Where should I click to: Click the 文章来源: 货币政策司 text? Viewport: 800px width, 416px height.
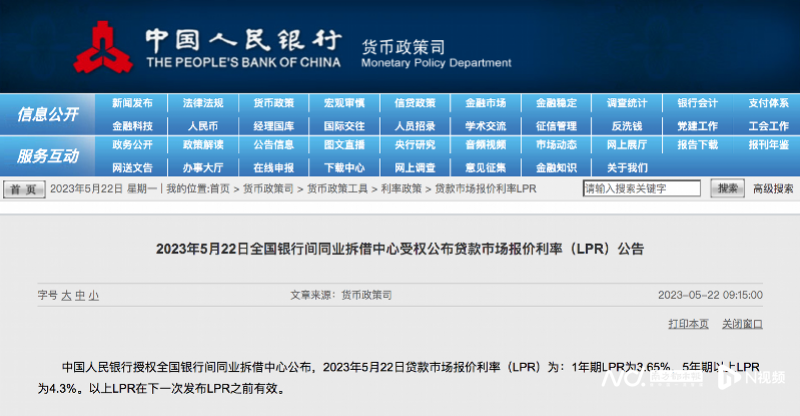(341, 295)
